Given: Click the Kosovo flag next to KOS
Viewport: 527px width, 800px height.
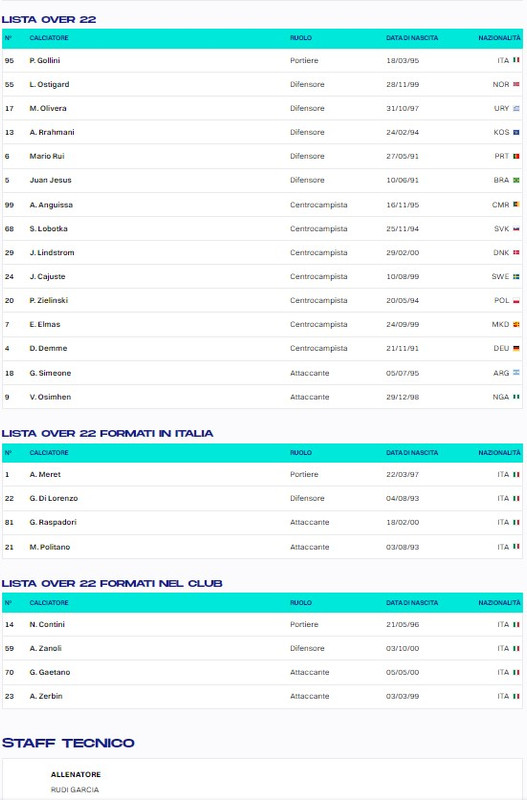Looking at the screenshot, I should point(516,132).
